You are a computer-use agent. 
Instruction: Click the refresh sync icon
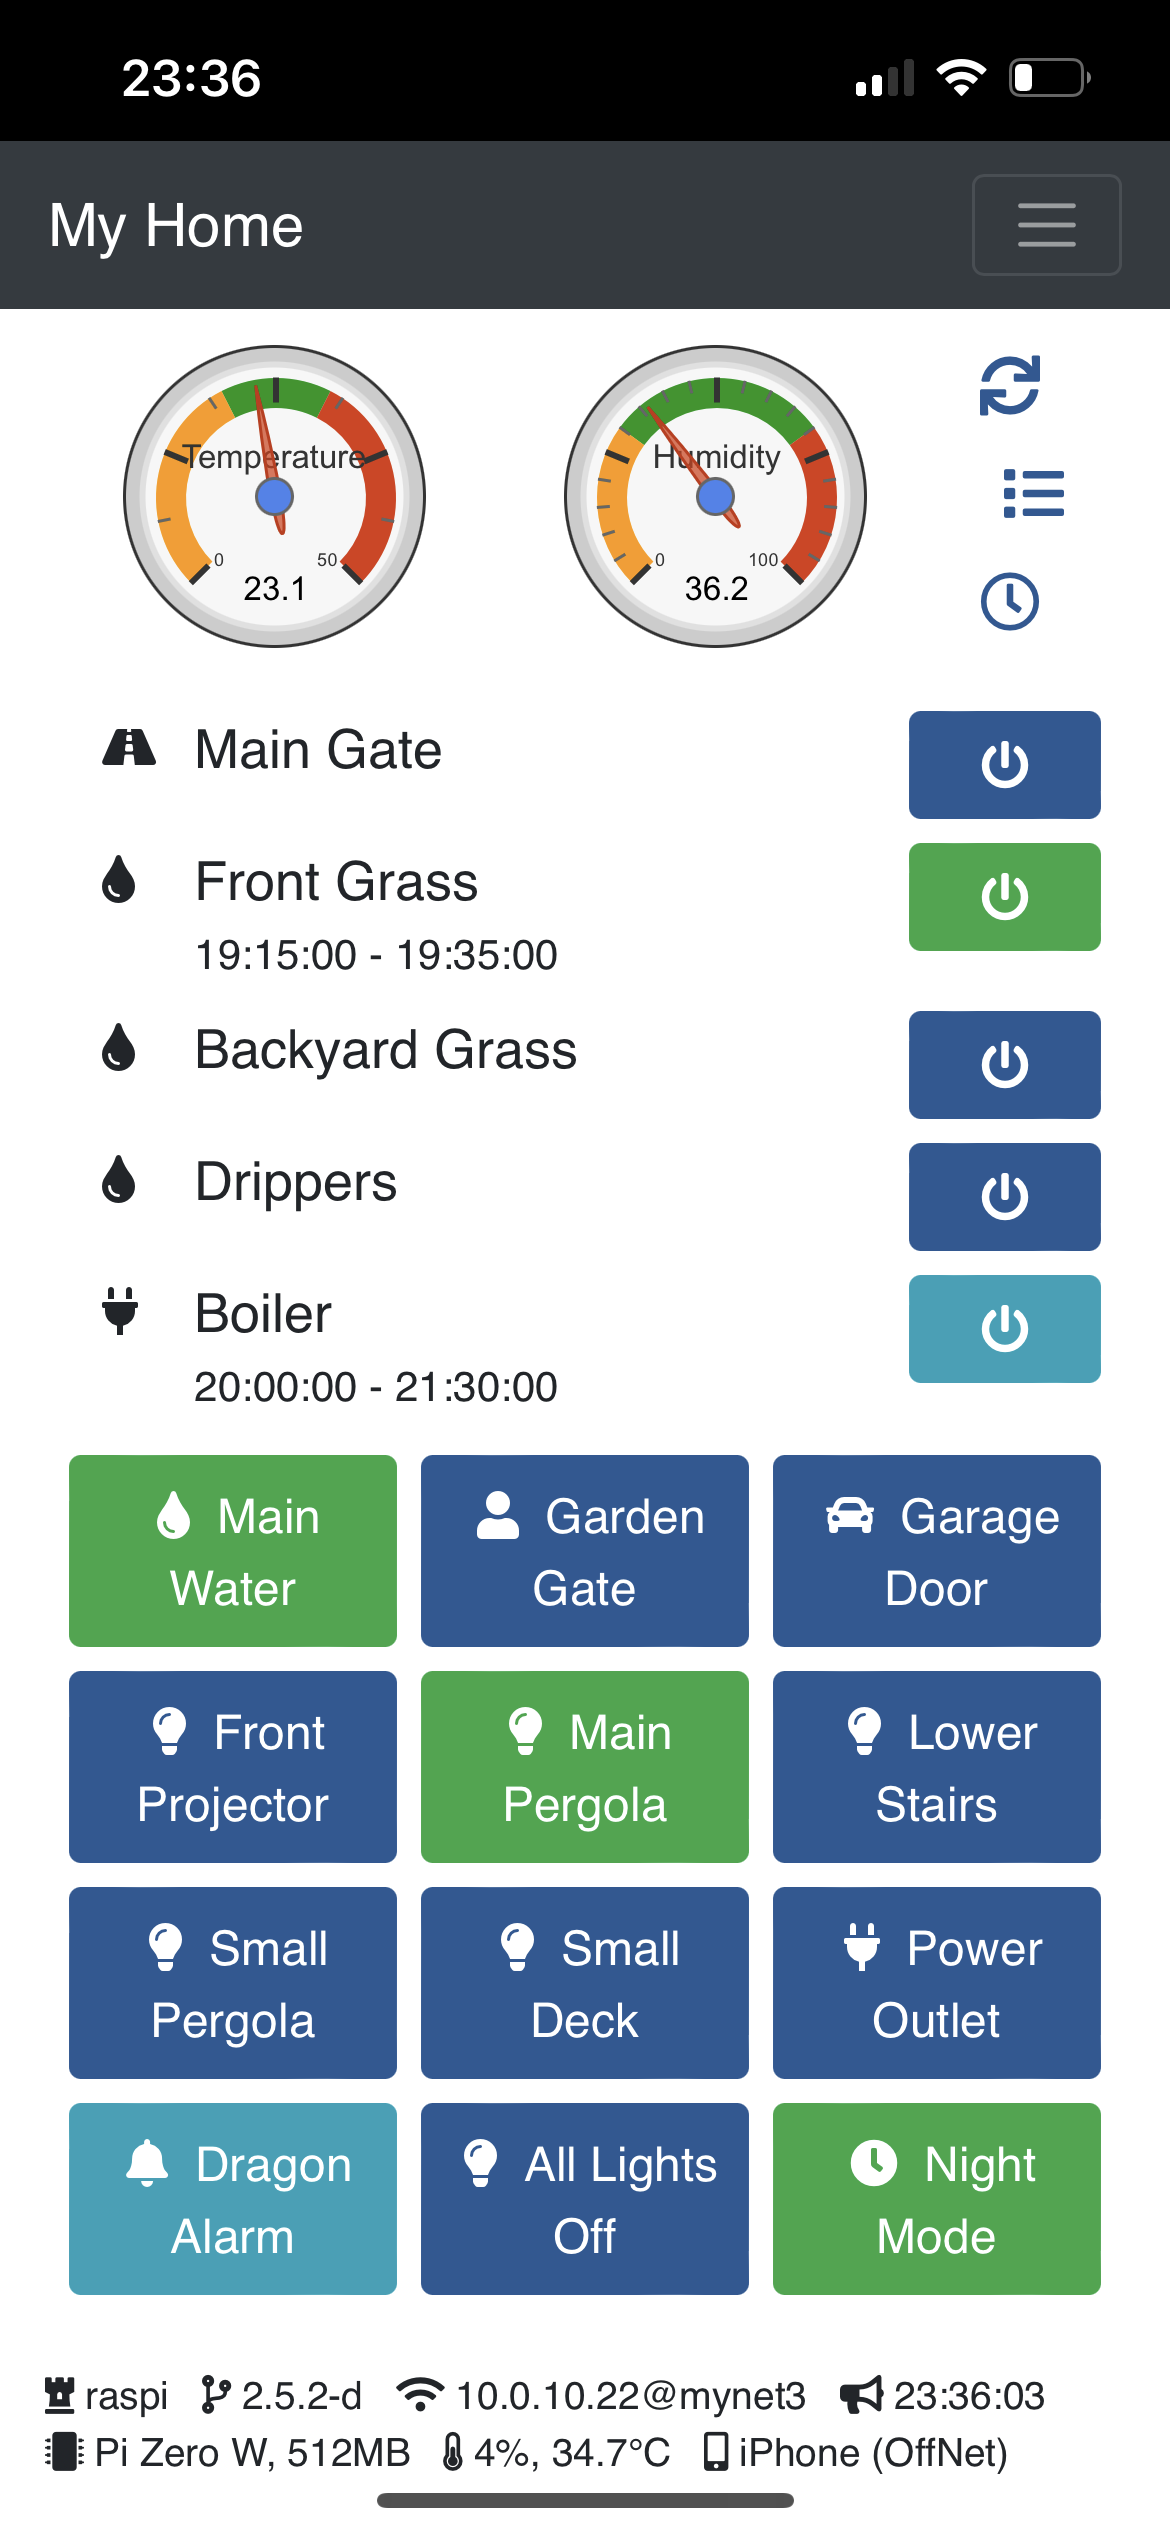coord(1009,386)
